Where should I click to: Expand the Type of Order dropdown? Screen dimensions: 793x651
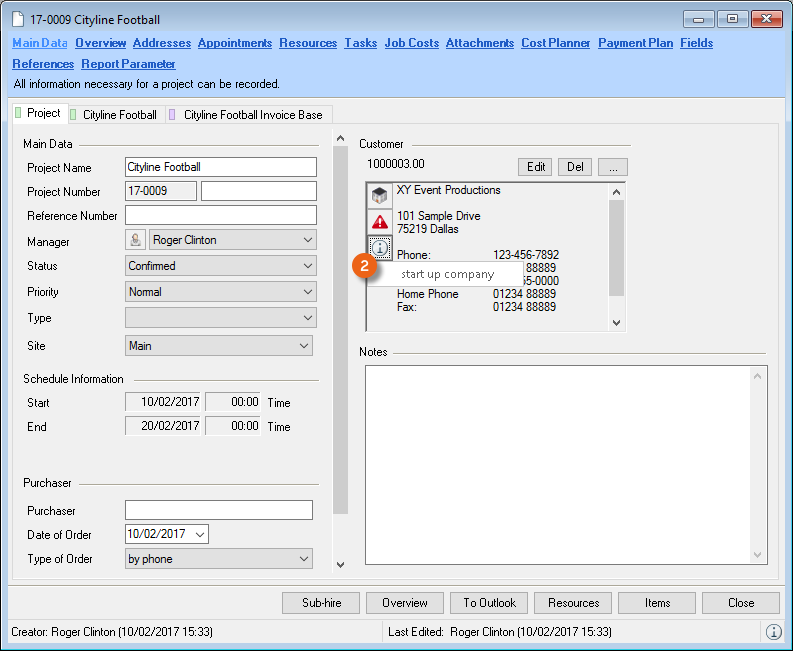click(302, 559)
